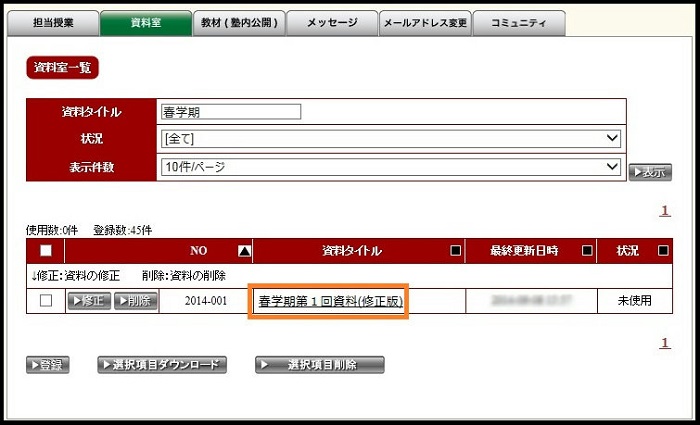Click the 資料タイトル search input field
This screenshot has width=700, height=425.
(230, 112)
